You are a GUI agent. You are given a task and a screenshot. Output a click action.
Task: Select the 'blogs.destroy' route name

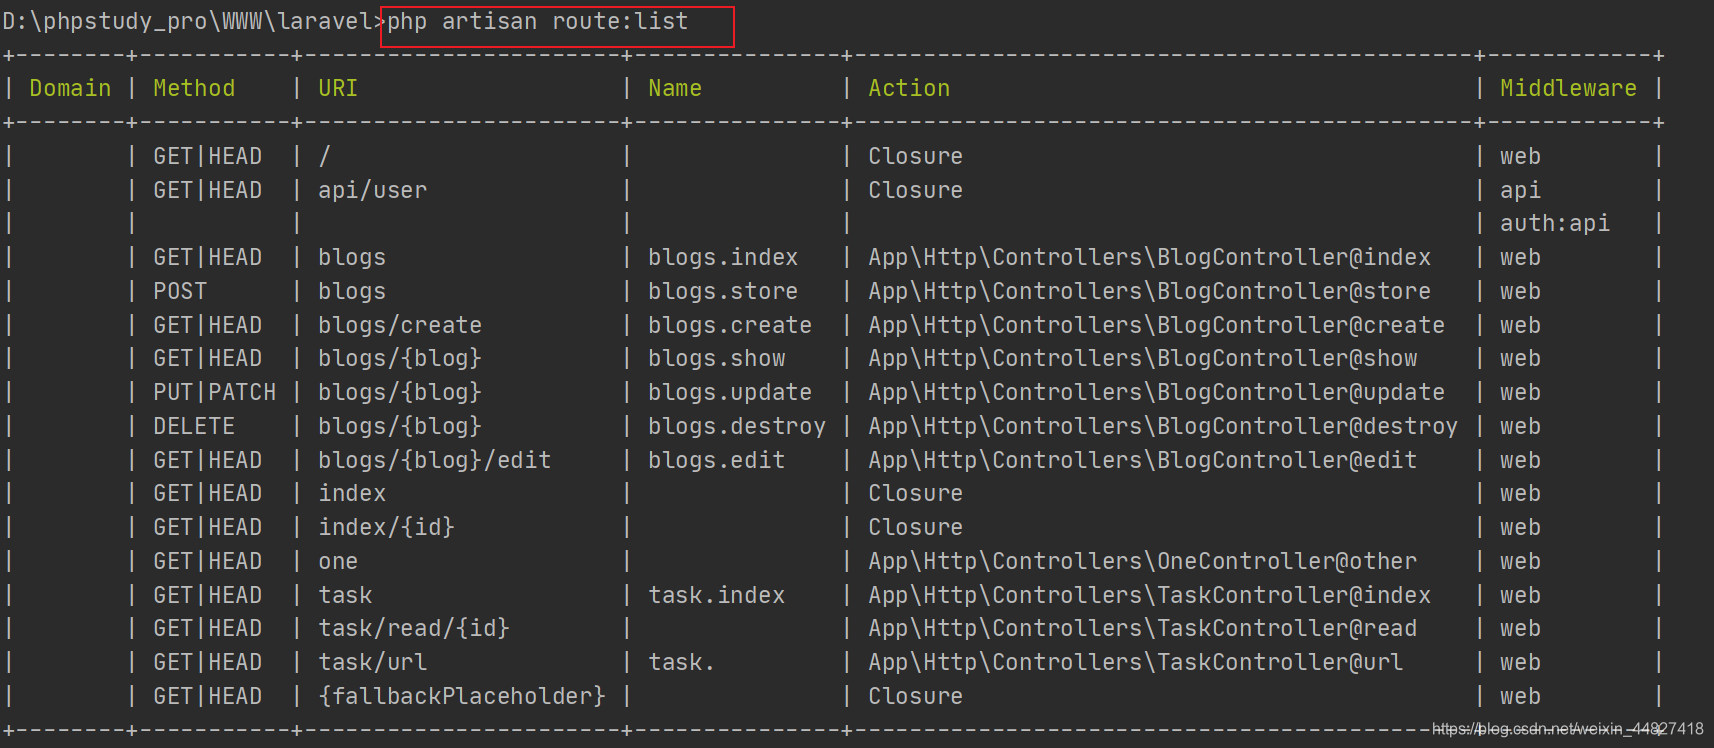pos(737,426)
